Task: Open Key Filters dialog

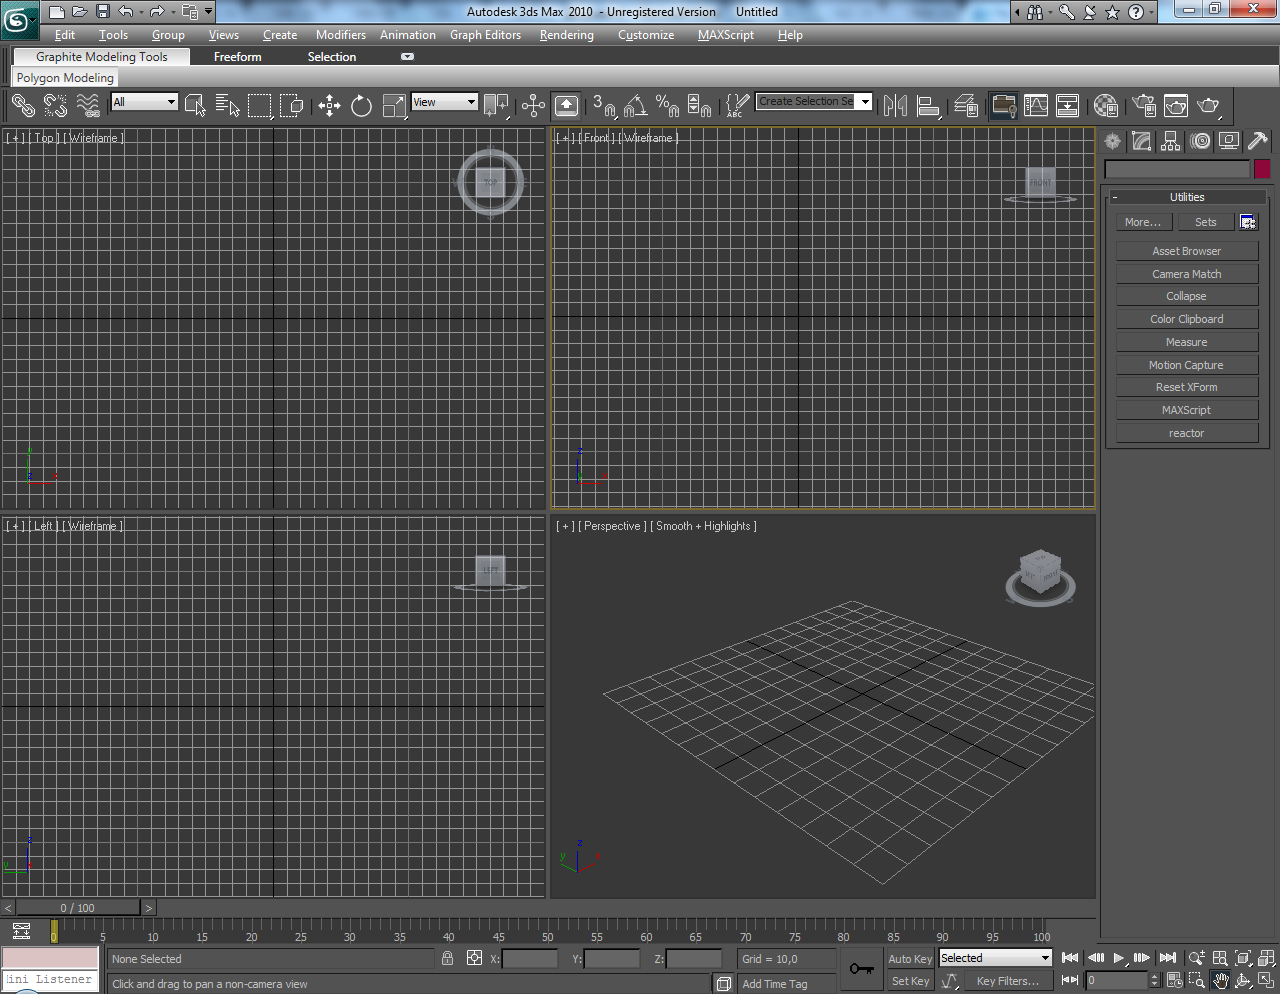Action: (x=1008, y=981)
